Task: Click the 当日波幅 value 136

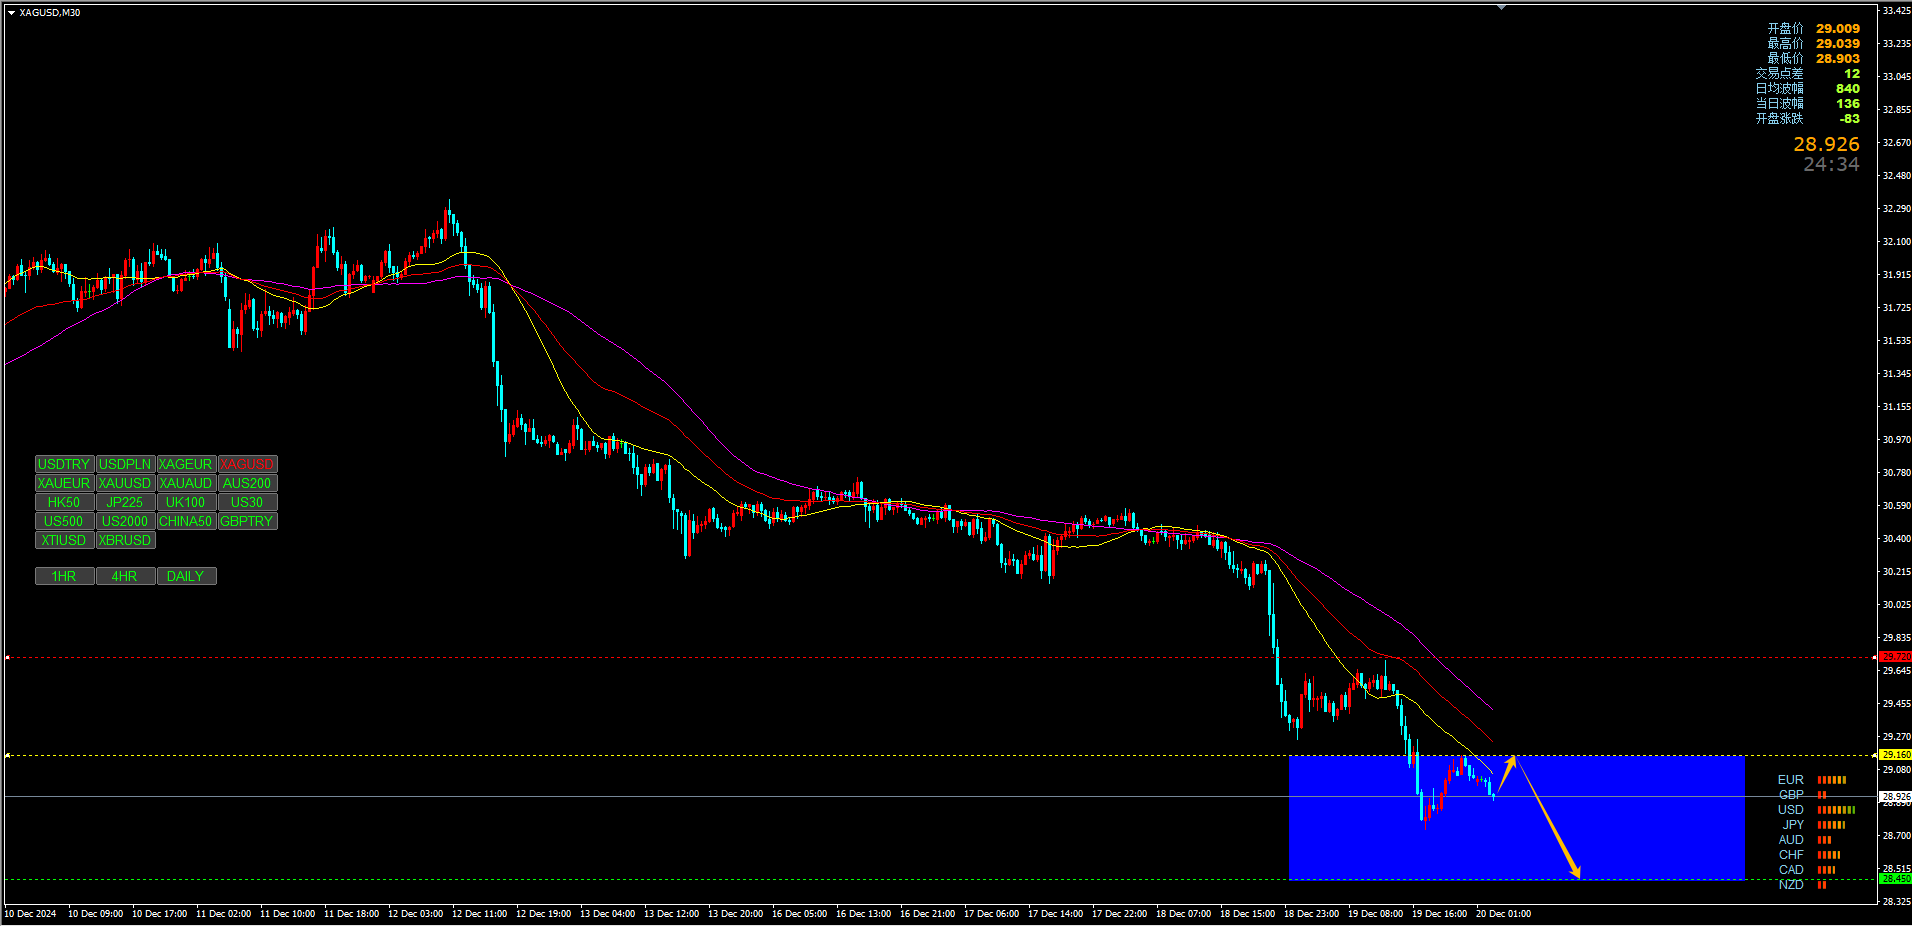Action: (1848, 104)
